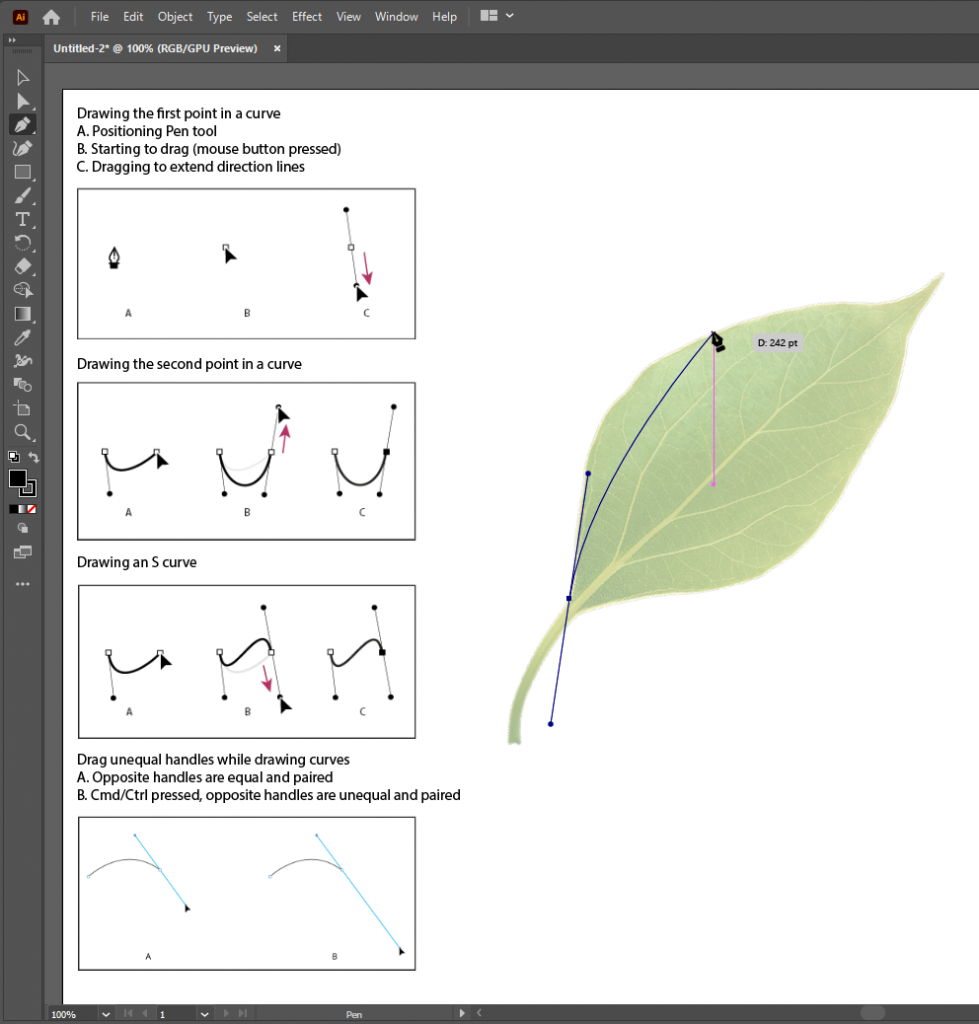Select the Eyedropper tool

(x=23, y=338)
